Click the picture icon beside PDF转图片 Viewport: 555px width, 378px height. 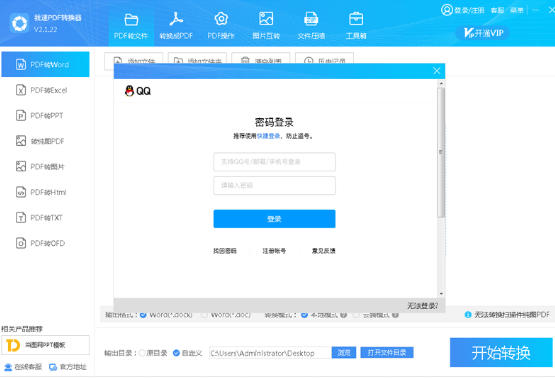(21, 167)
